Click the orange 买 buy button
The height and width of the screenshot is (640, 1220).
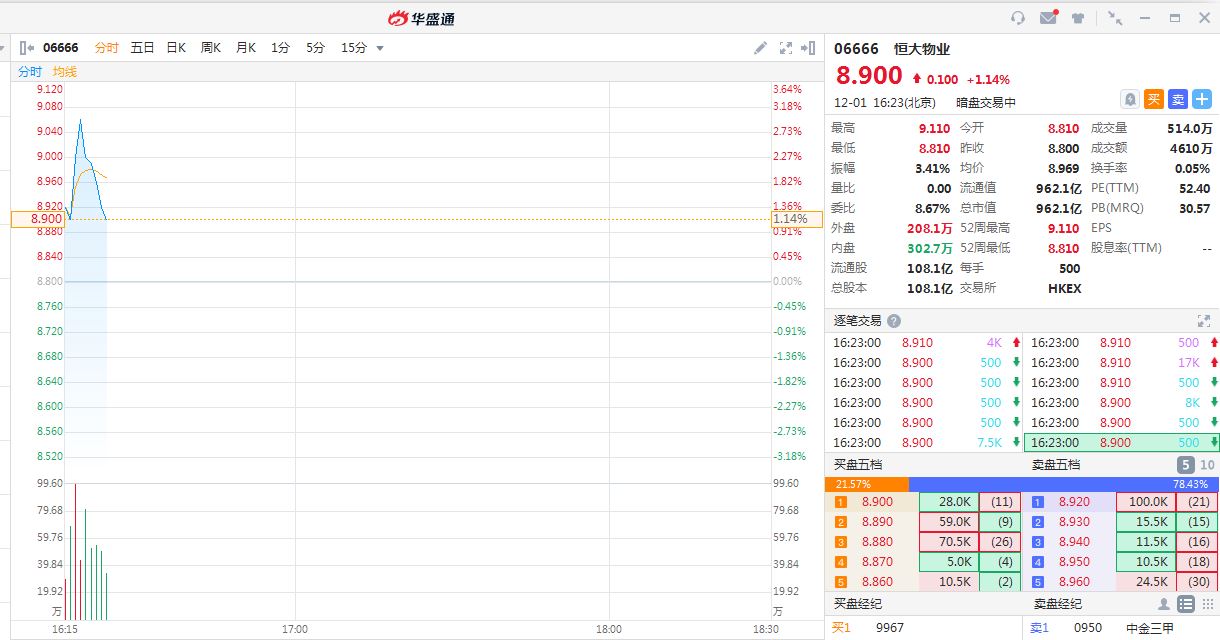(1154, 99)
